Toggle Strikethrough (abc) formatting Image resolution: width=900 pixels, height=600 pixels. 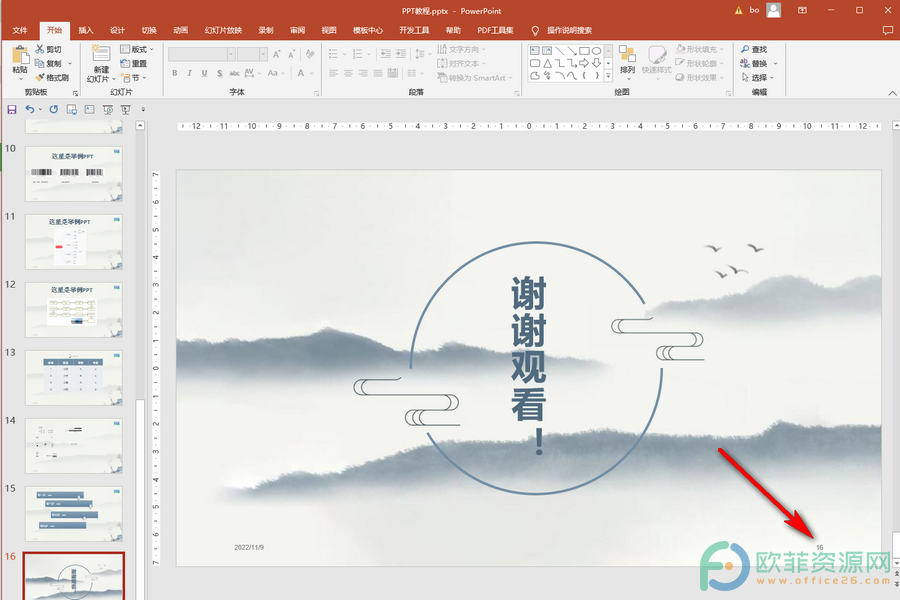pos(234,73)
